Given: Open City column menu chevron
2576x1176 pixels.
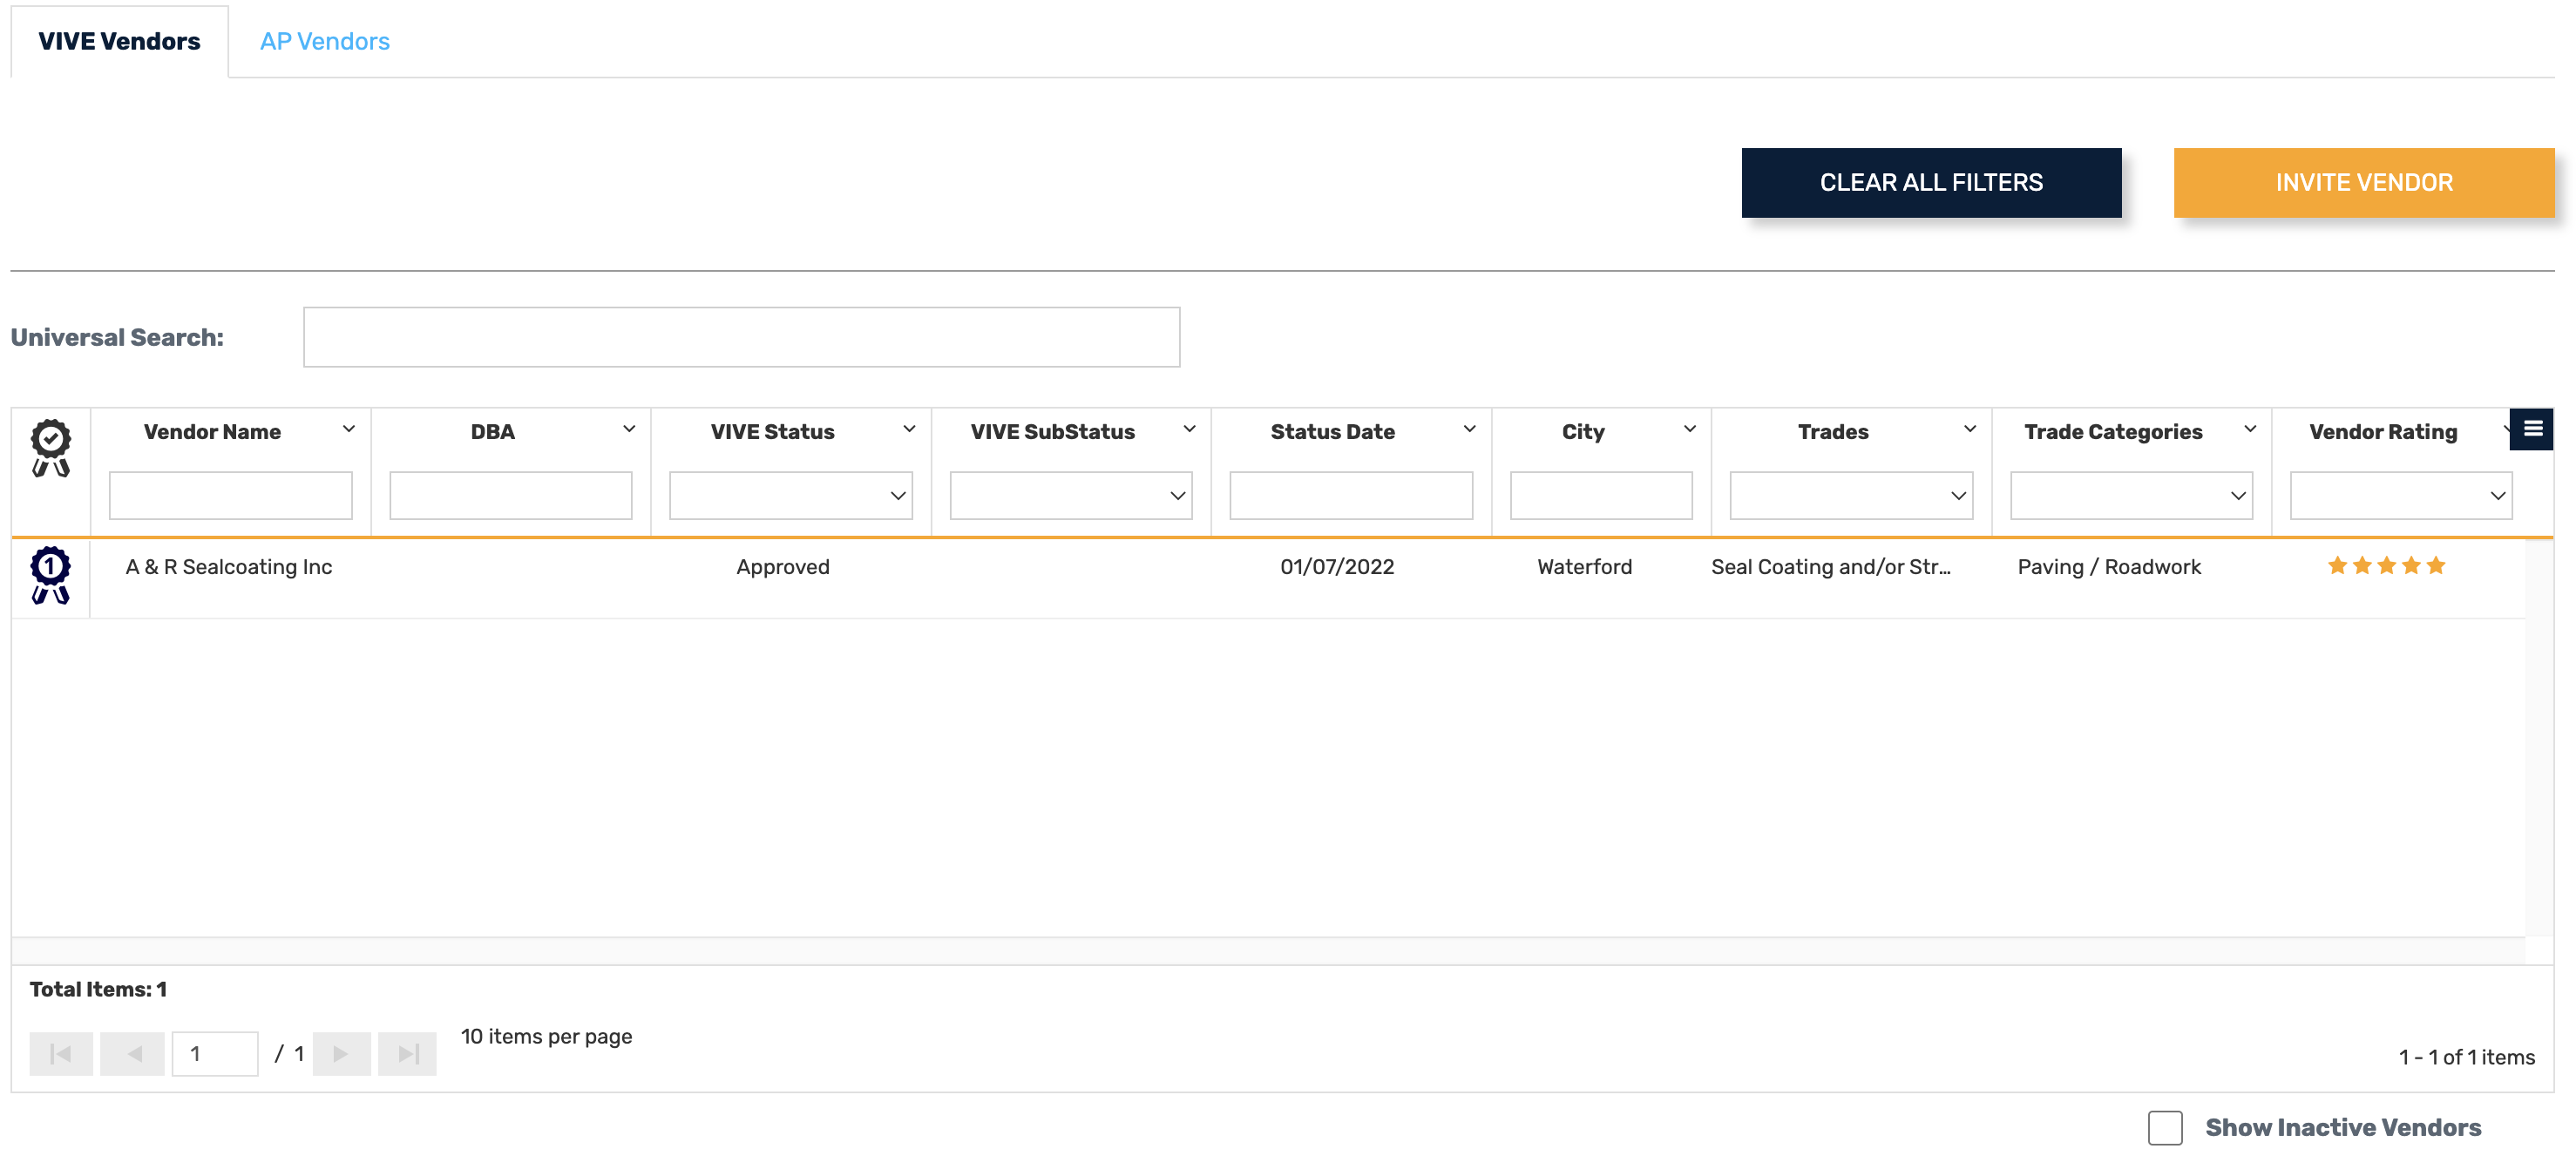Looking at the screenshot, I should coord(1689,429).
